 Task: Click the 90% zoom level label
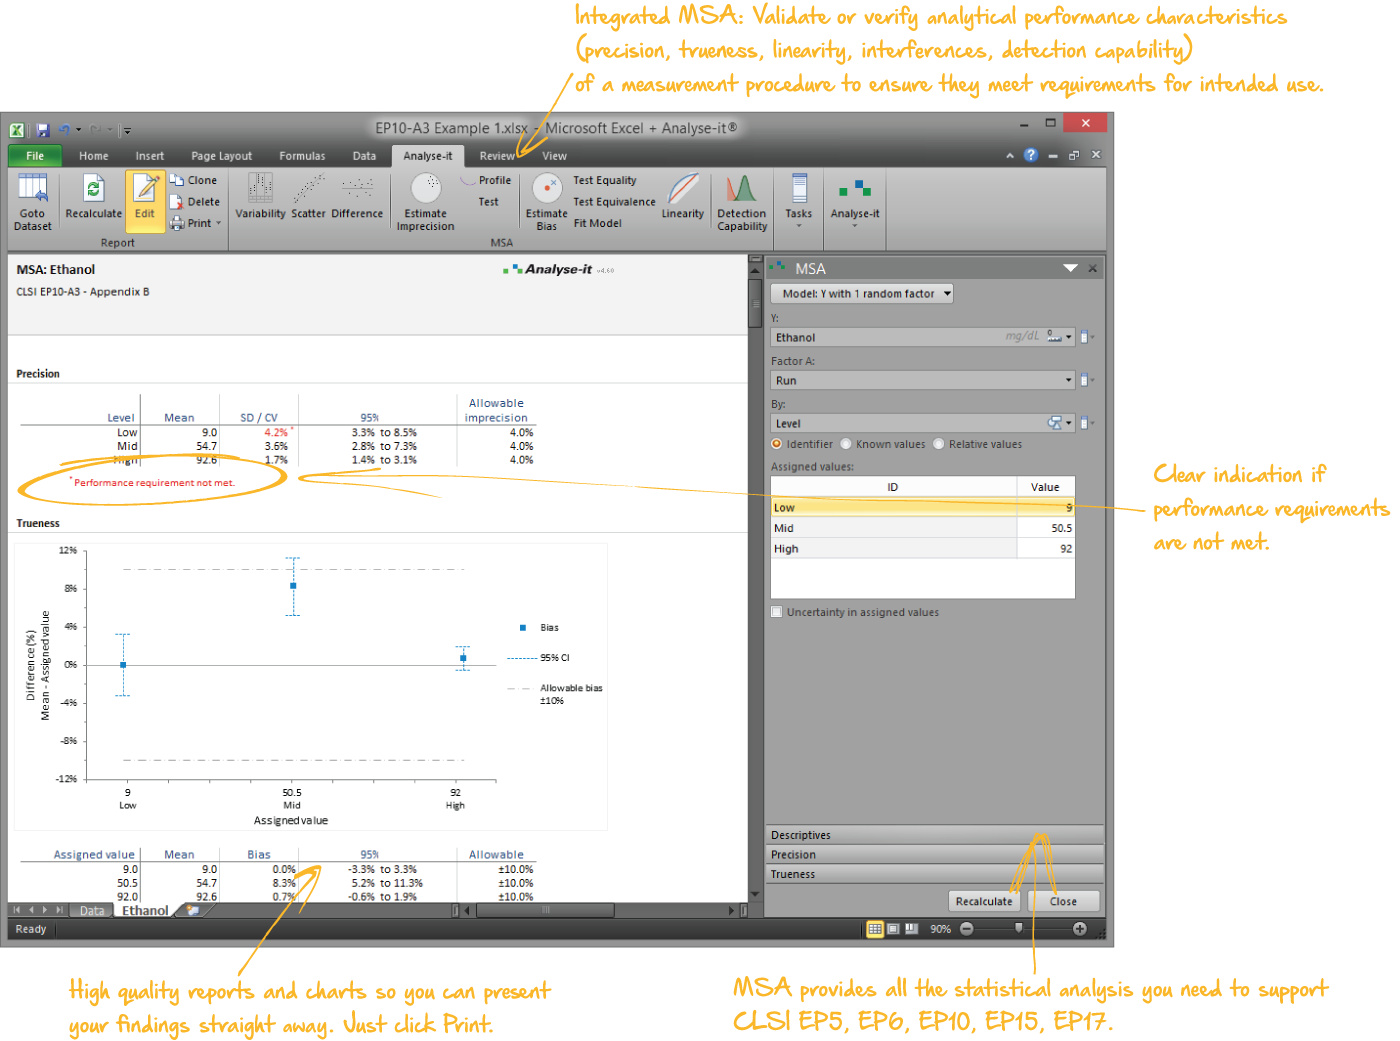[940, 929]
